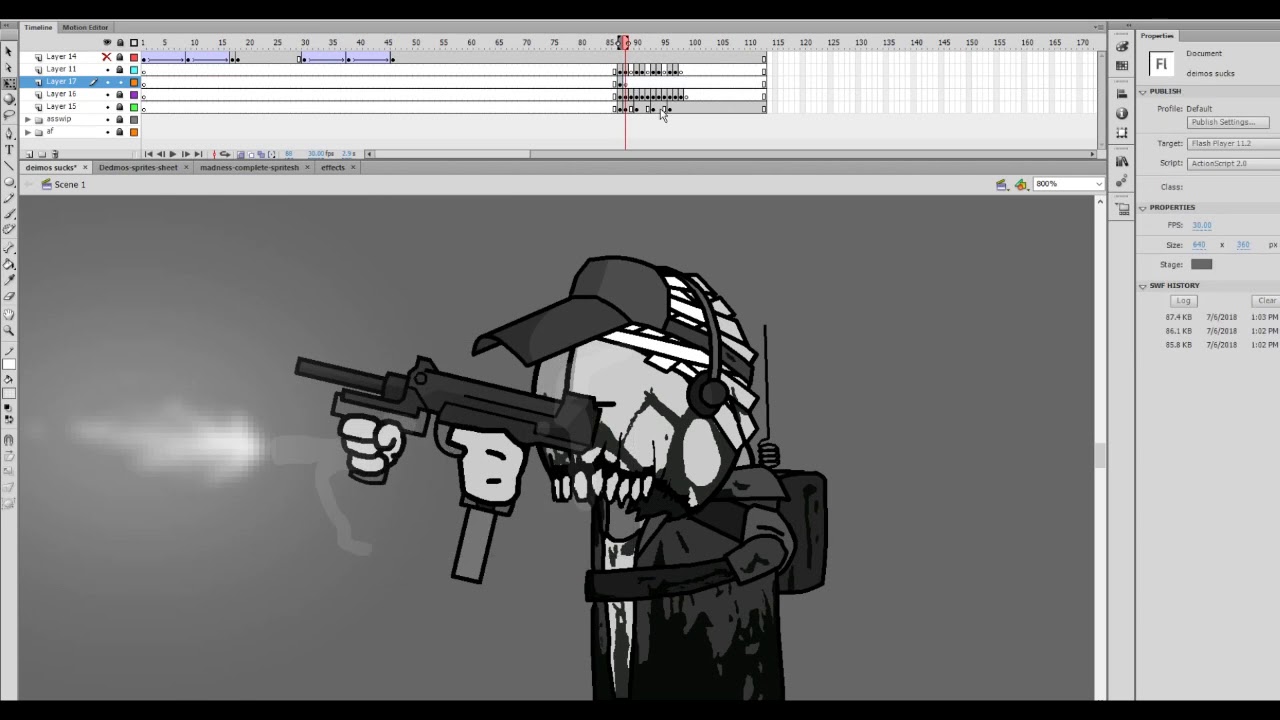Show the hidden Layer 14
This screenshot has width=1280, height=720.
(x=107, y=57)
